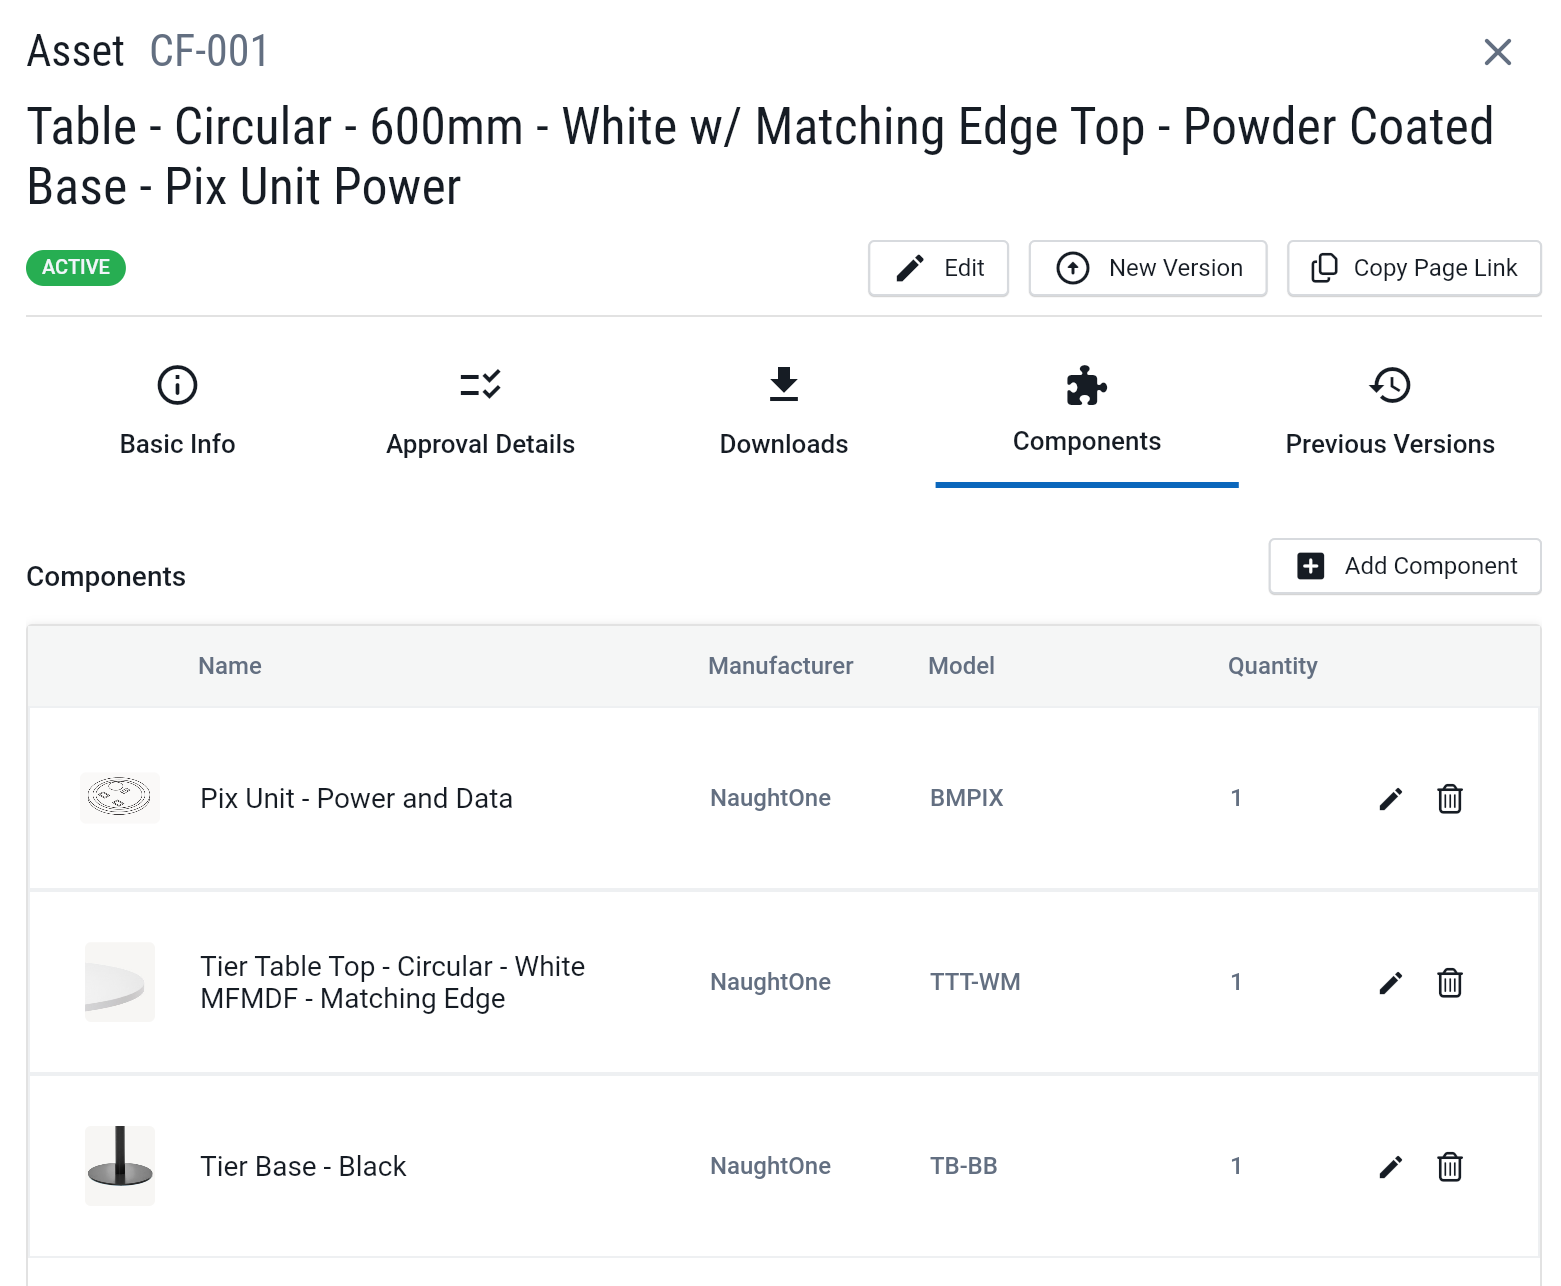
Task: Click trash icon for Tier Table Top
Action: 1449,983
